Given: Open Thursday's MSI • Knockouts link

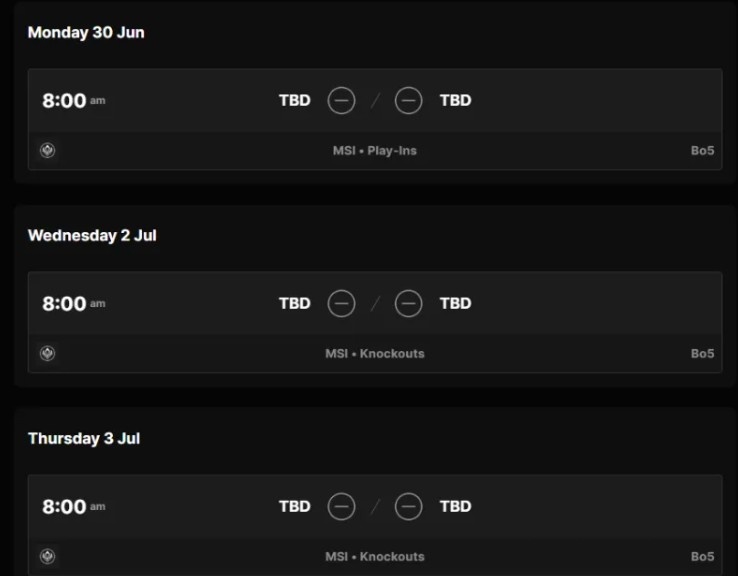Looking at the screenshot, I should 374,556.
